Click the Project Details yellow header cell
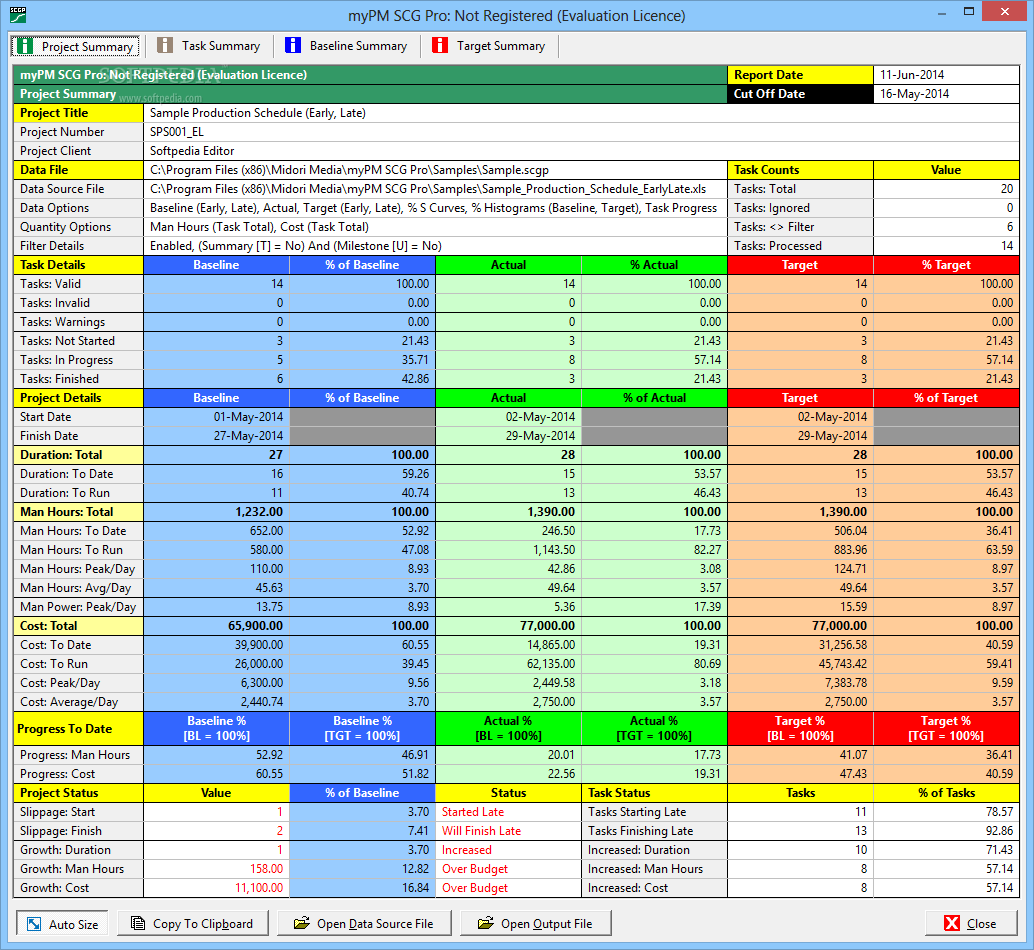This screenshot has height=950, width=1034. [78, 398]
